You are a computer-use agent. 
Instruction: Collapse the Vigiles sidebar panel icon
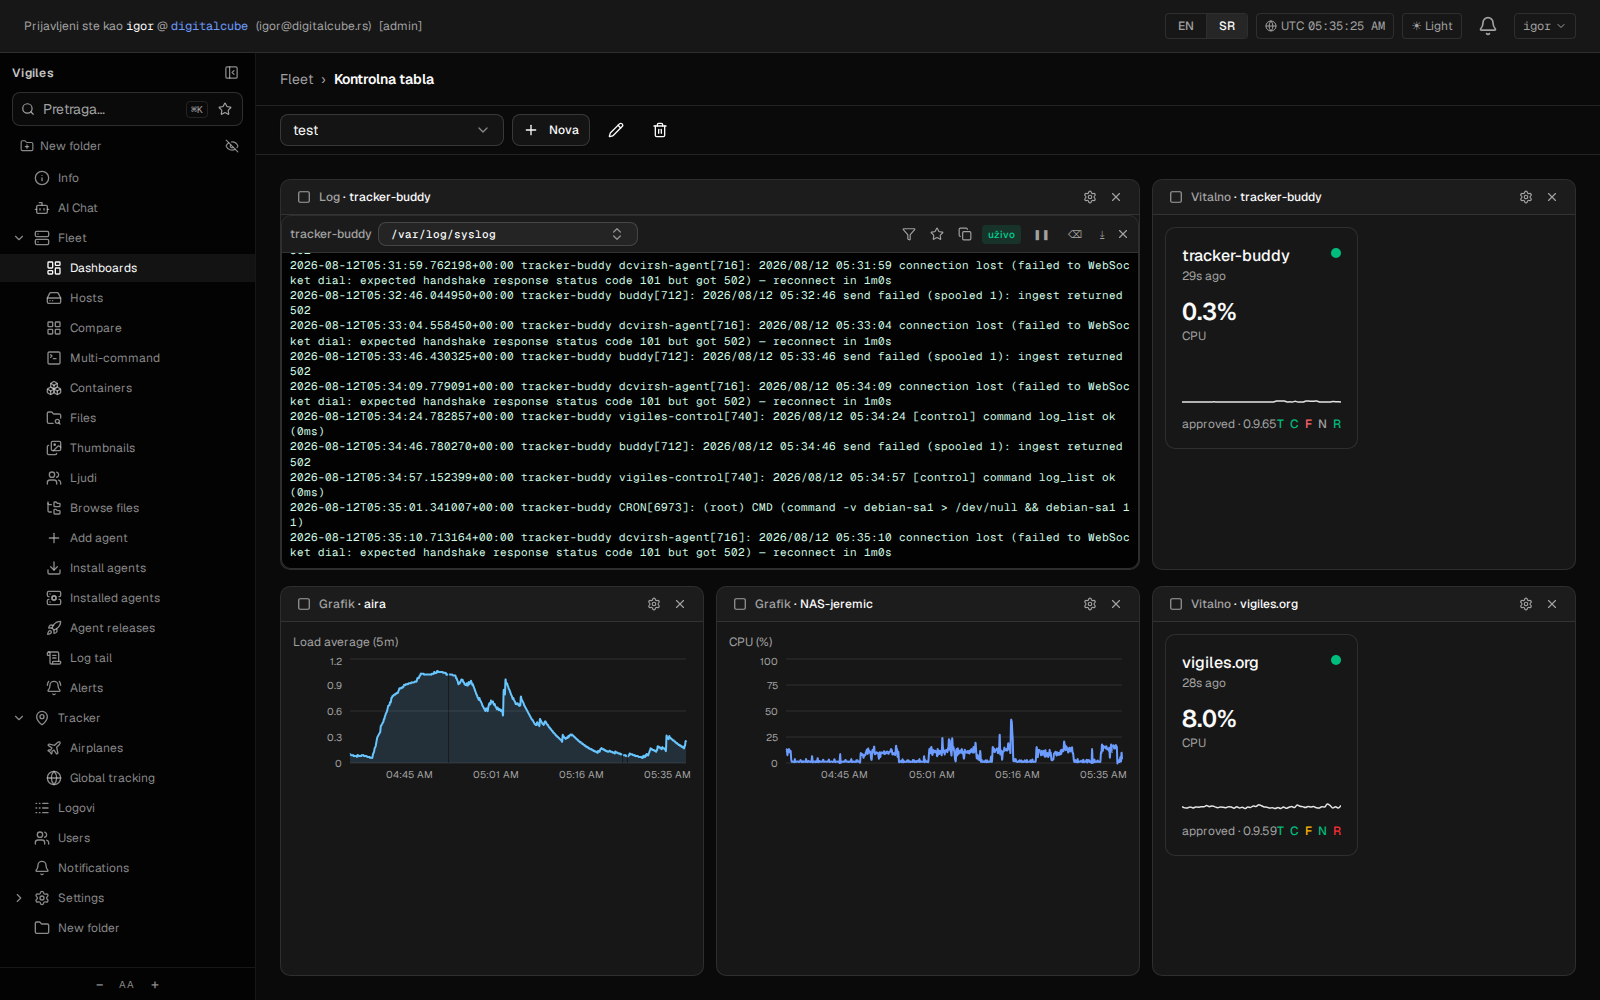tap(231, 73)
